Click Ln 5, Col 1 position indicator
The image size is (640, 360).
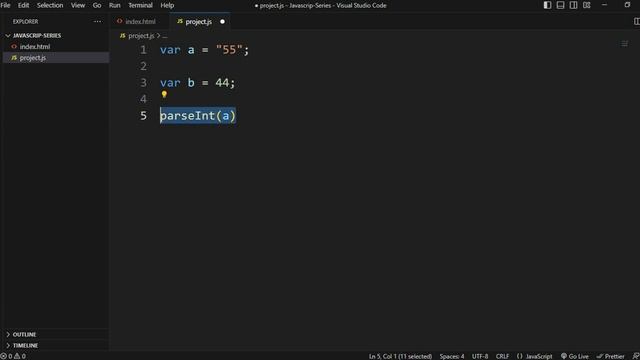pyautogui.click(x=400, y=356)
